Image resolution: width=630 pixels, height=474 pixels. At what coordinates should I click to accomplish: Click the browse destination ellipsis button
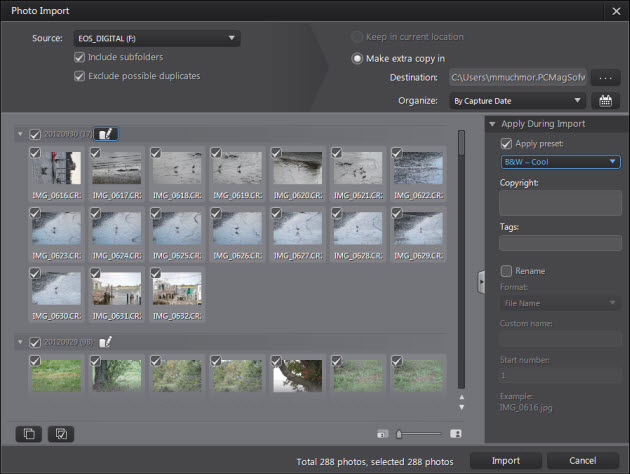point(605,77)
